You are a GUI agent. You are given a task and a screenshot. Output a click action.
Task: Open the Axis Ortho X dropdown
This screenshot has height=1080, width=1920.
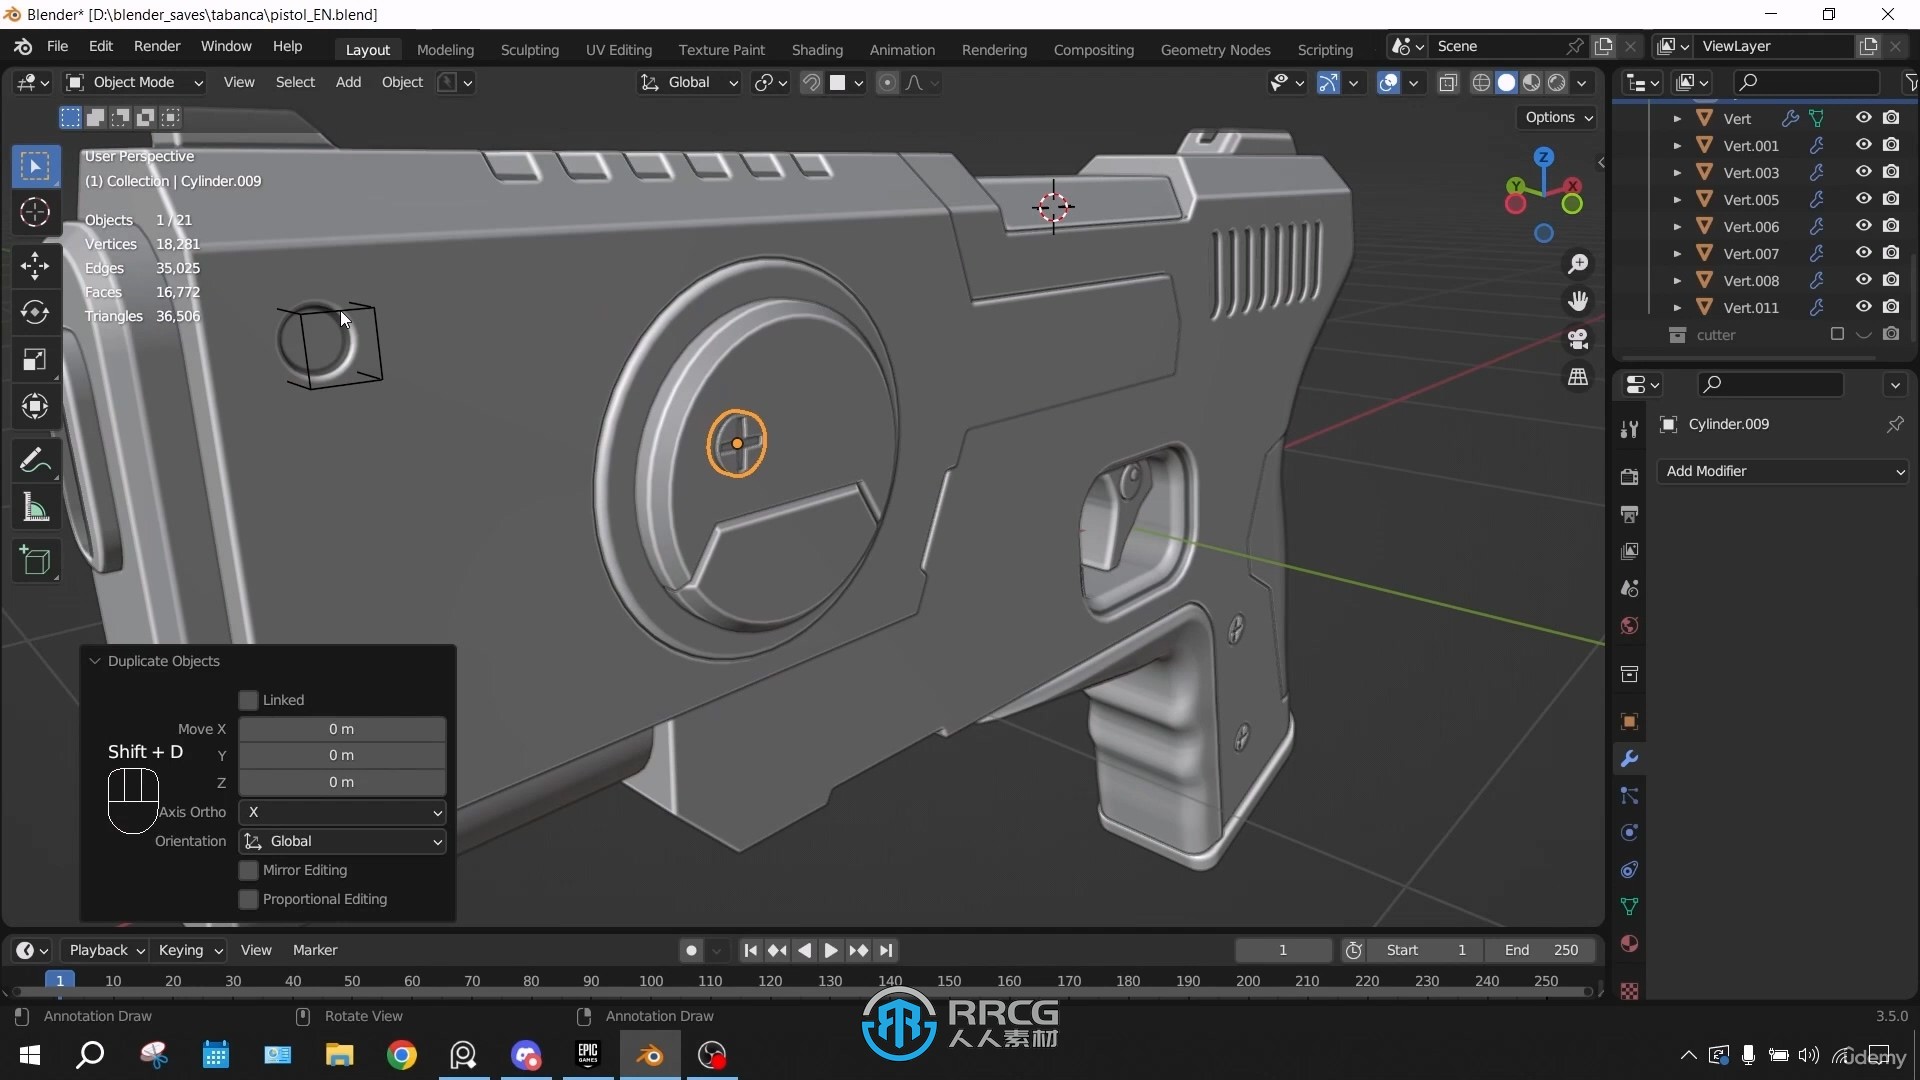click(x=342, y=812)
